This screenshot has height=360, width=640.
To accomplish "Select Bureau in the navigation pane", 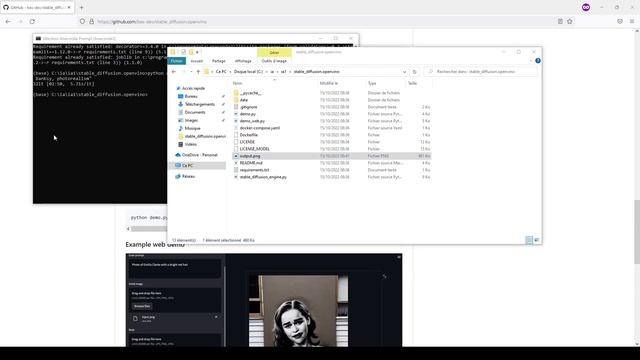I will 191,96.
